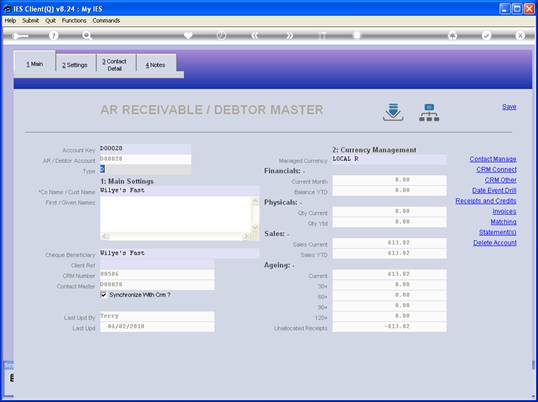
Task: Open the question mark help icon
Action: click(53, 35)
